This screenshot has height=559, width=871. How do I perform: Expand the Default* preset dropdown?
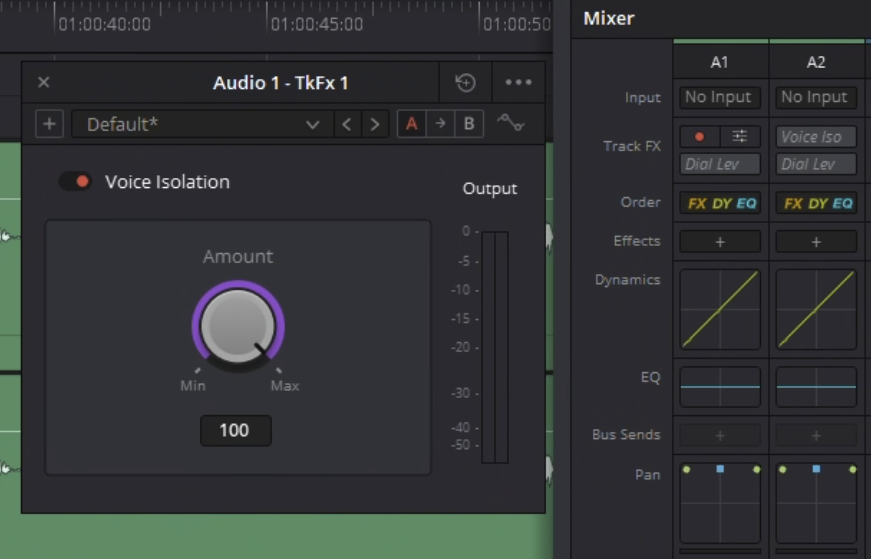coord(203,124)
